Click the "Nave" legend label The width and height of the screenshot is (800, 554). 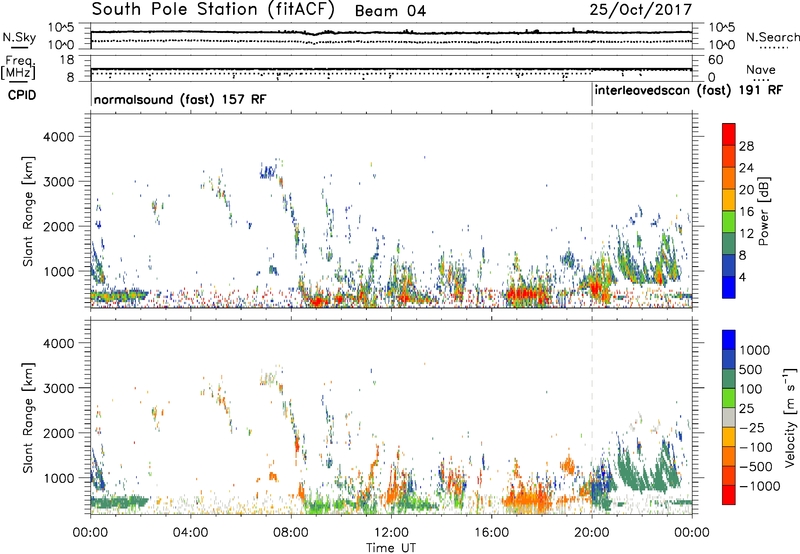click(761, 69)
